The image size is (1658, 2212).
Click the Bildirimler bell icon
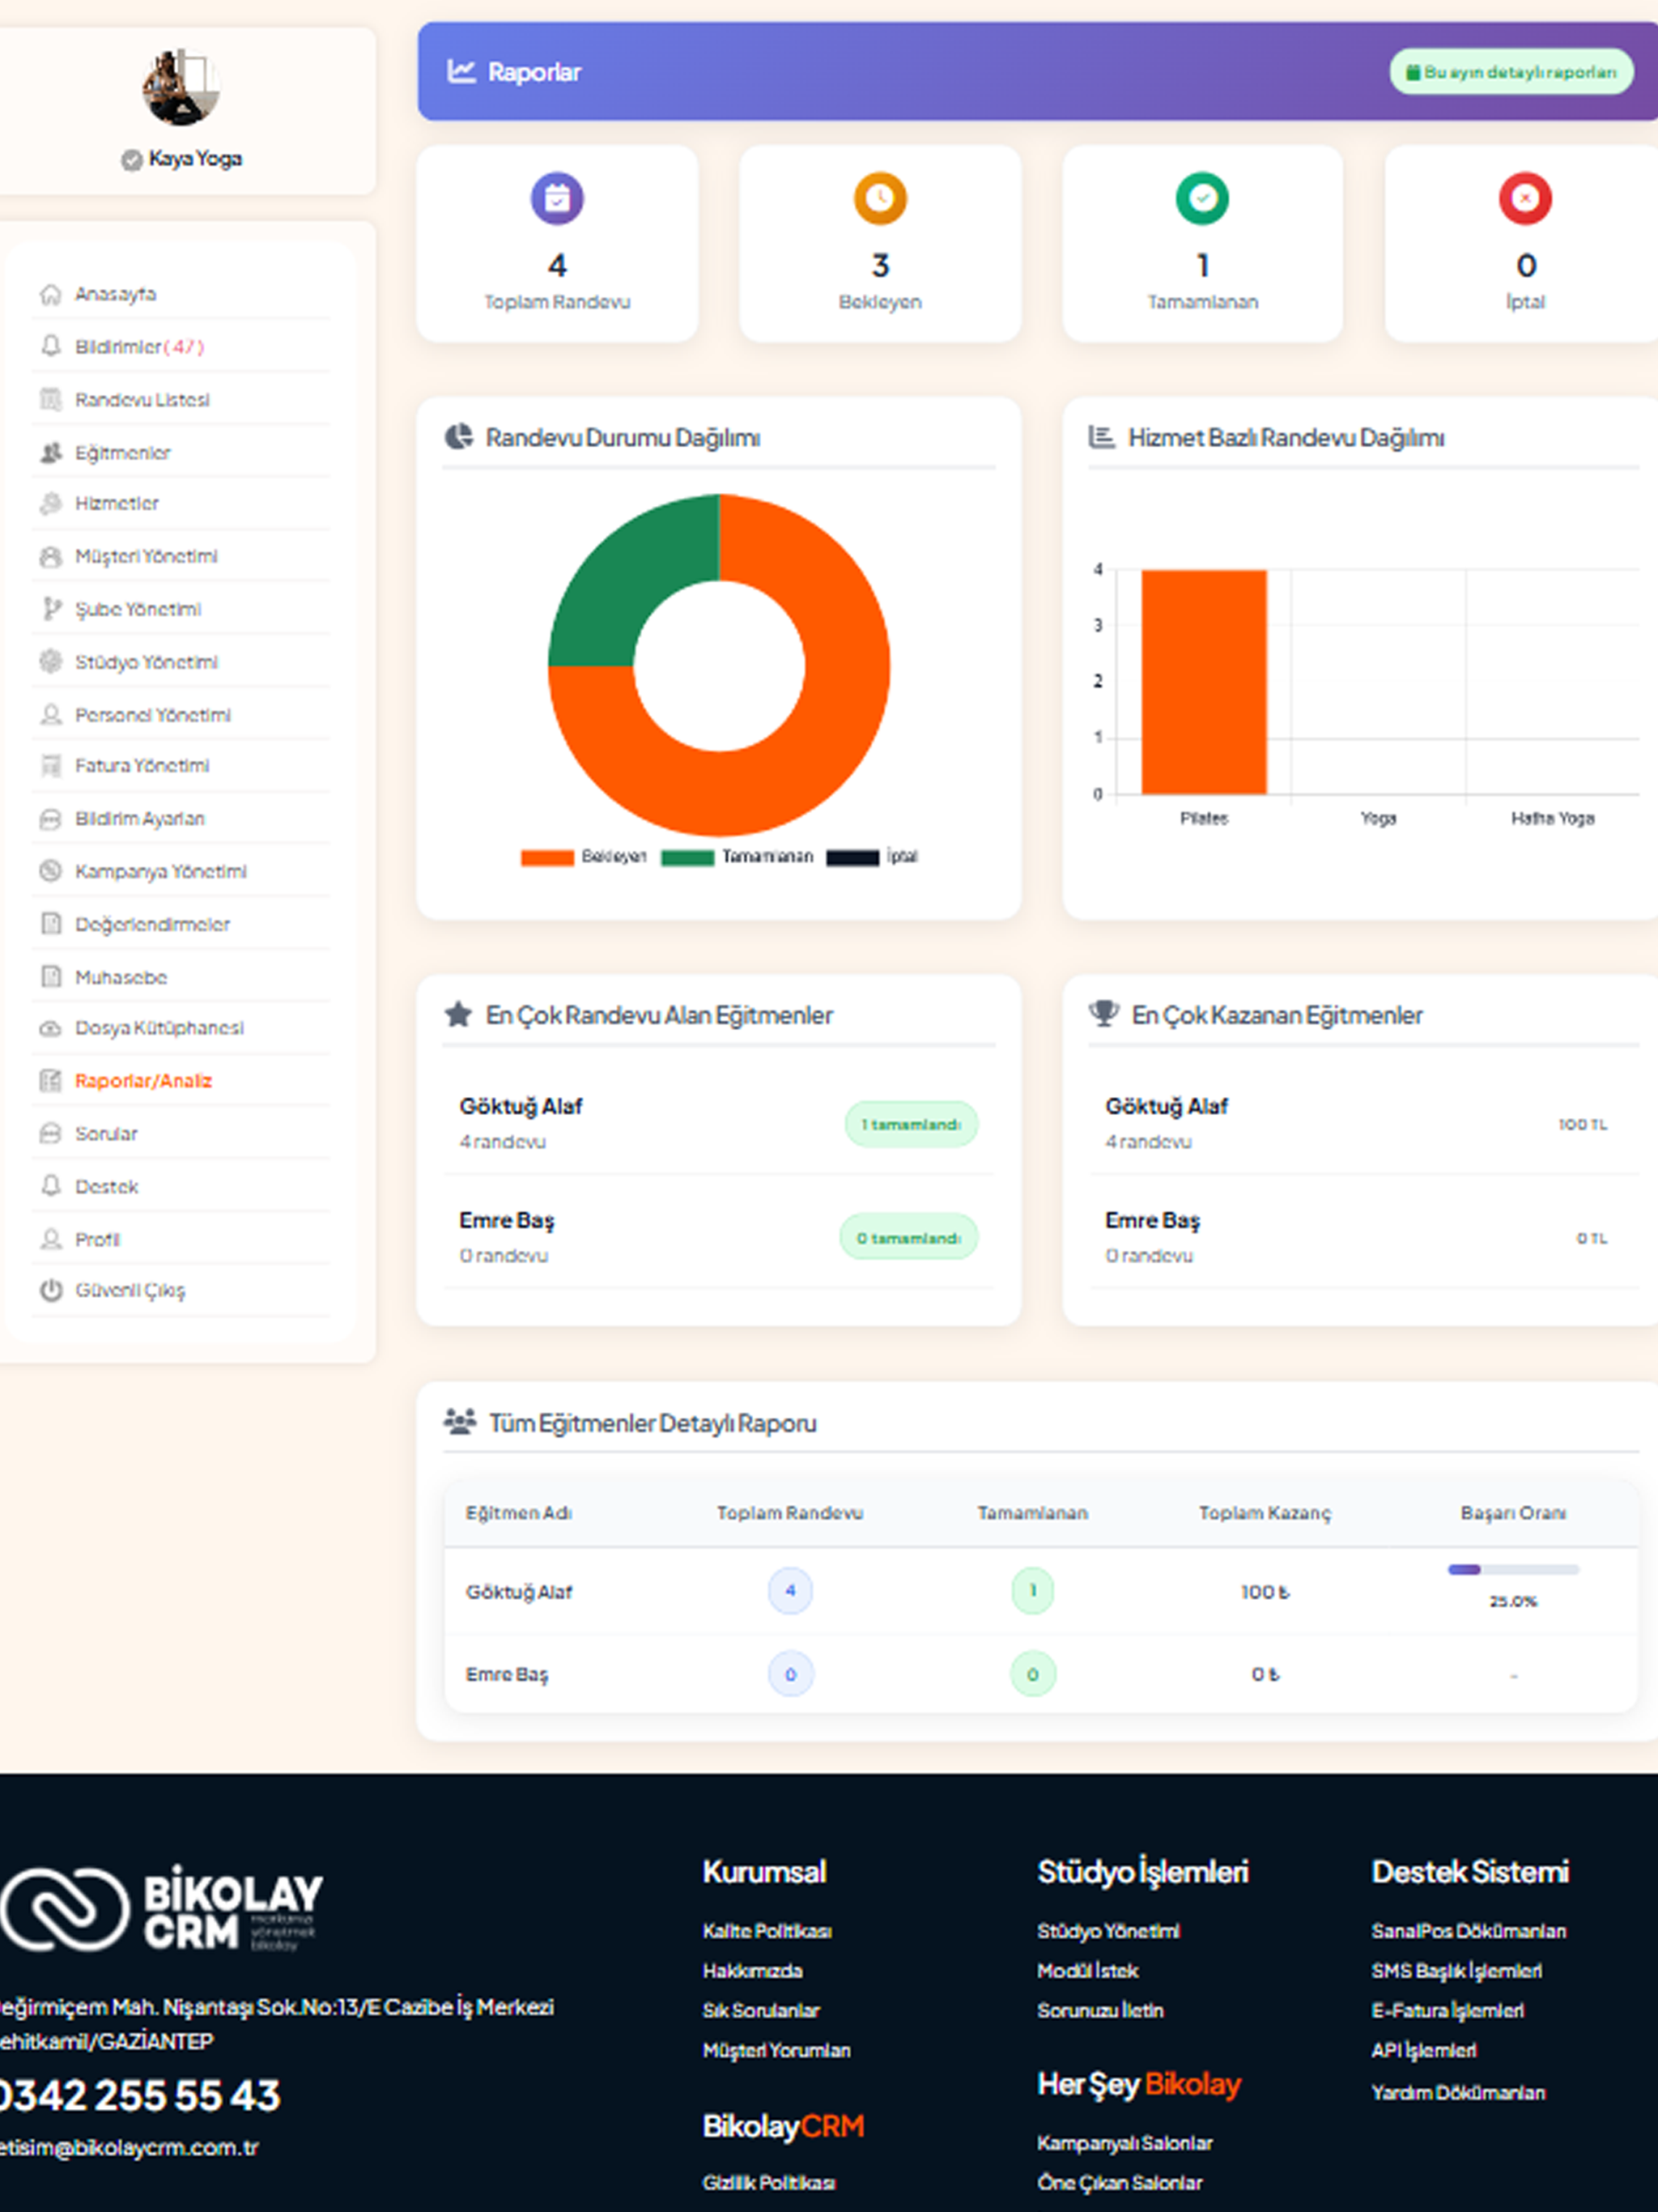[x=50, y=346]
